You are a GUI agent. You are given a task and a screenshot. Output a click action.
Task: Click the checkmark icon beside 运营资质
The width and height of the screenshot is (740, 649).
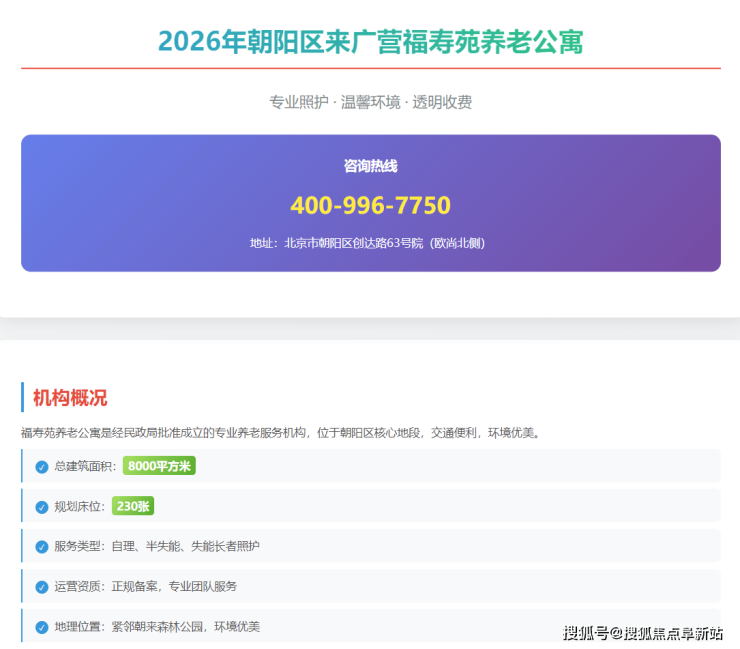coord(42,587)
